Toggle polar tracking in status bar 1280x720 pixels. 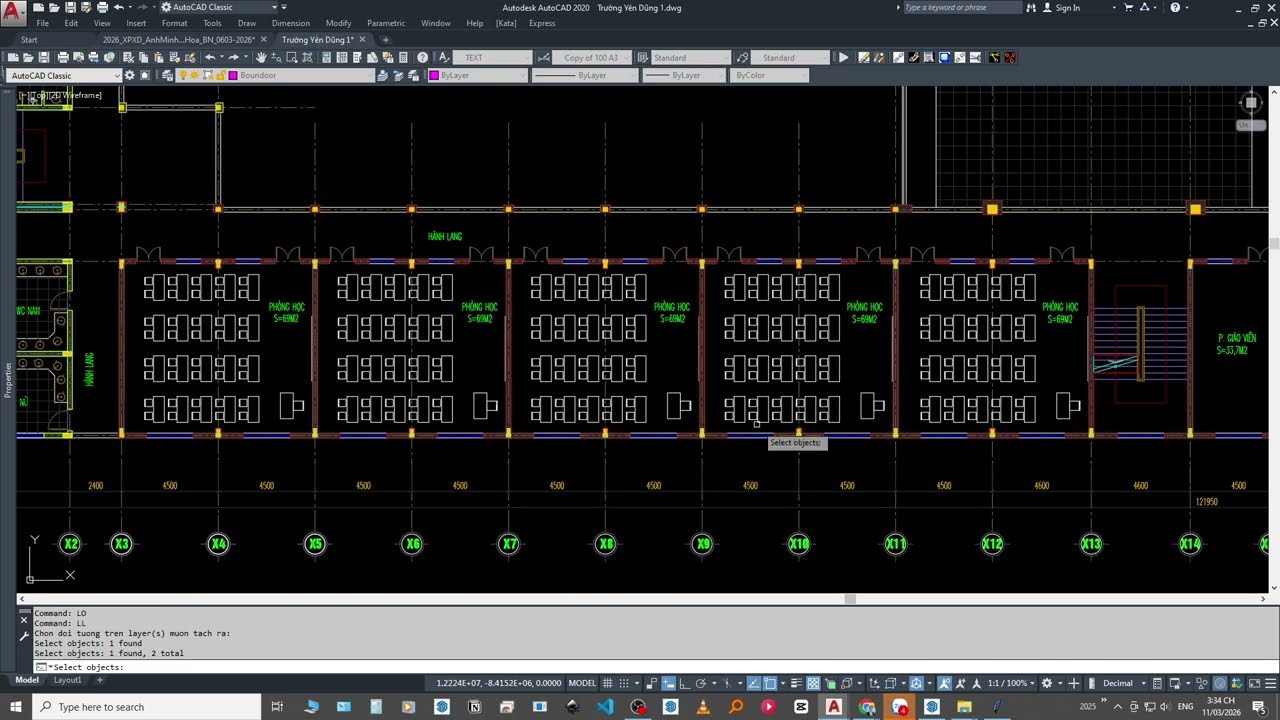(700, 683)
